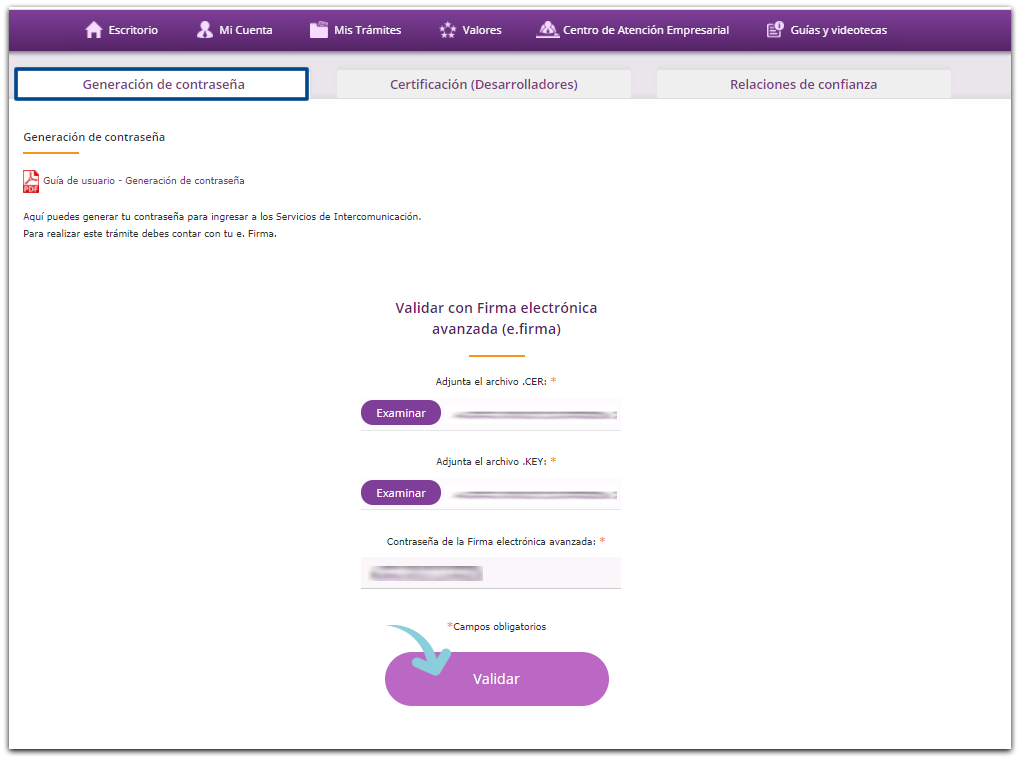The image size is (1020, 760).
Task: Click the Mis Trámites folder icon
Action: [319, 30]
